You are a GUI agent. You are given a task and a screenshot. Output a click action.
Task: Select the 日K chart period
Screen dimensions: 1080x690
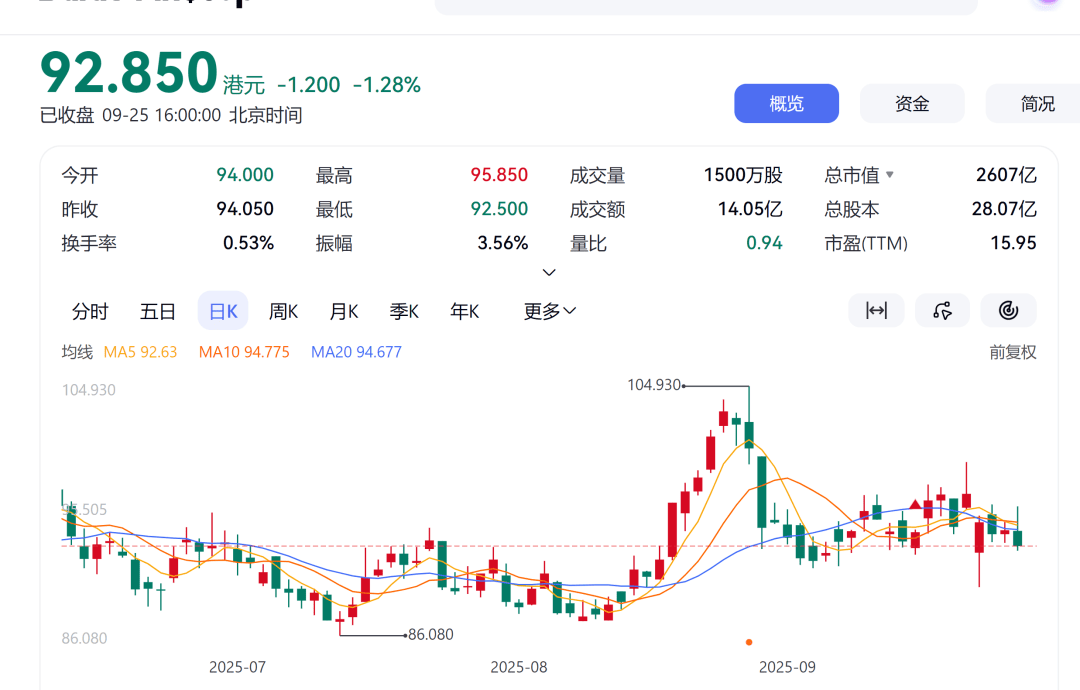[x=223, y=311]
